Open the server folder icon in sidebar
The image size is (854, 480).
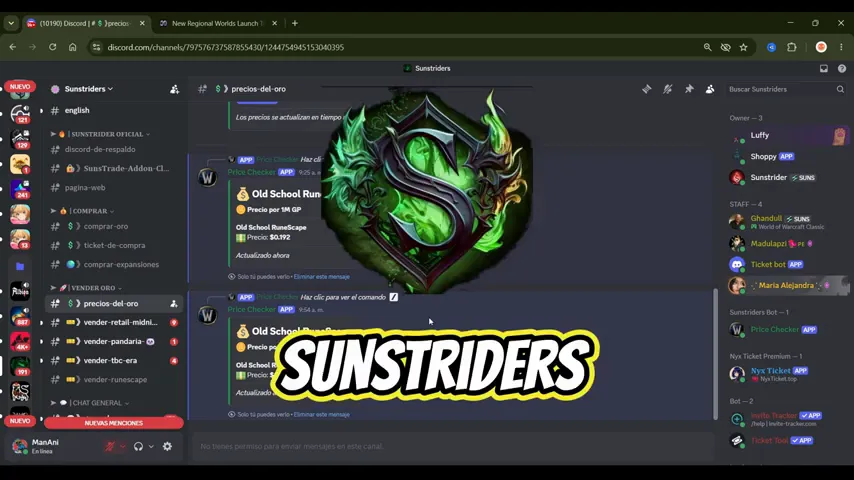pyautogui.click(x=20, y=266)
